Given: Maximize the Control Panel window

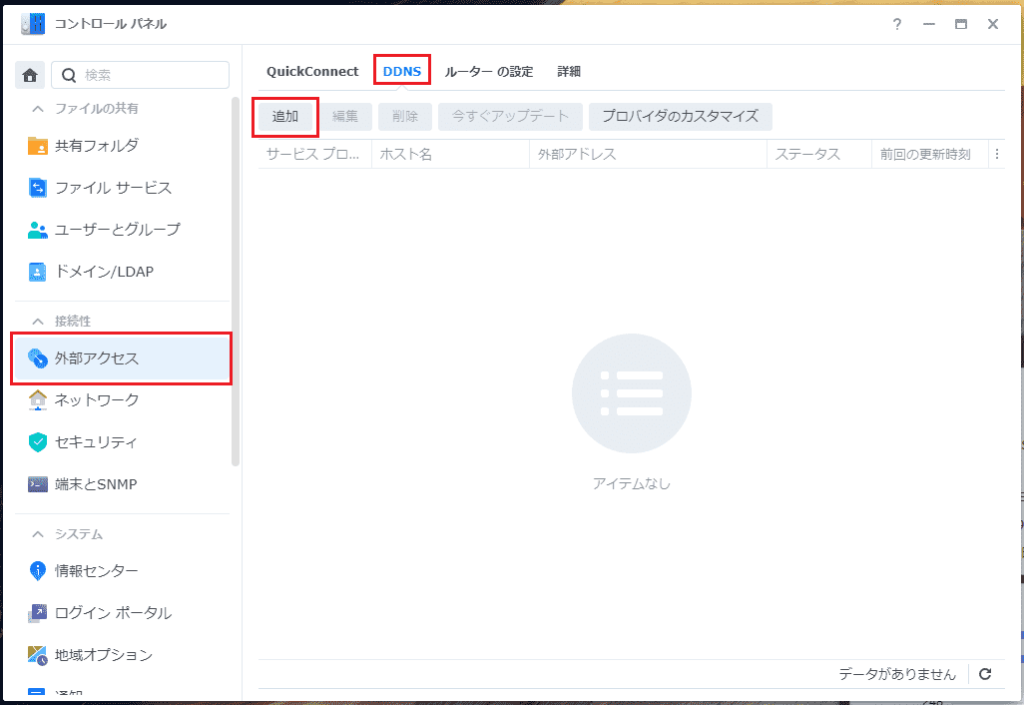Looking at the screenshot, I should click(x=961, y=24).
